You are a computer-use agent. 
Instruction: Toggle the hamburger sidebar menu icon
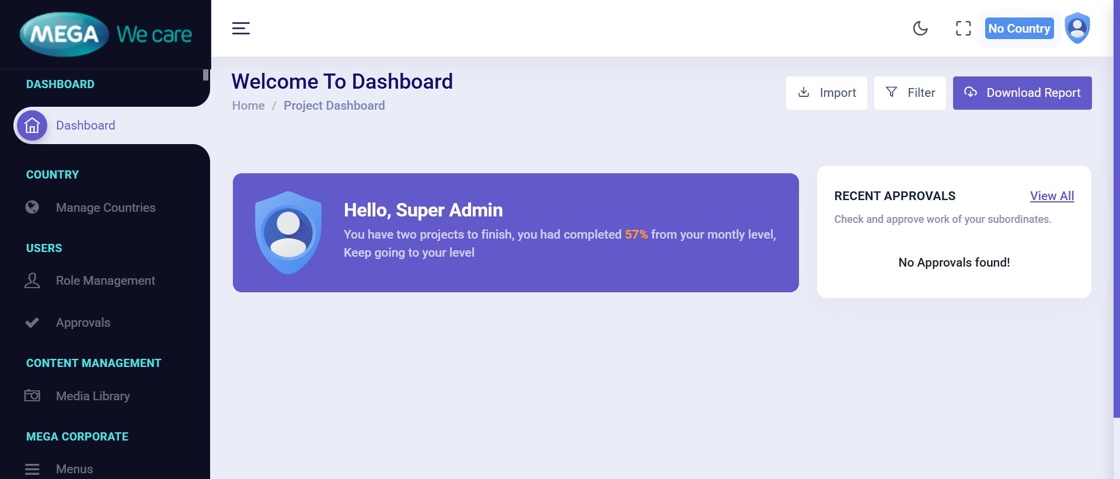[241, 28]
